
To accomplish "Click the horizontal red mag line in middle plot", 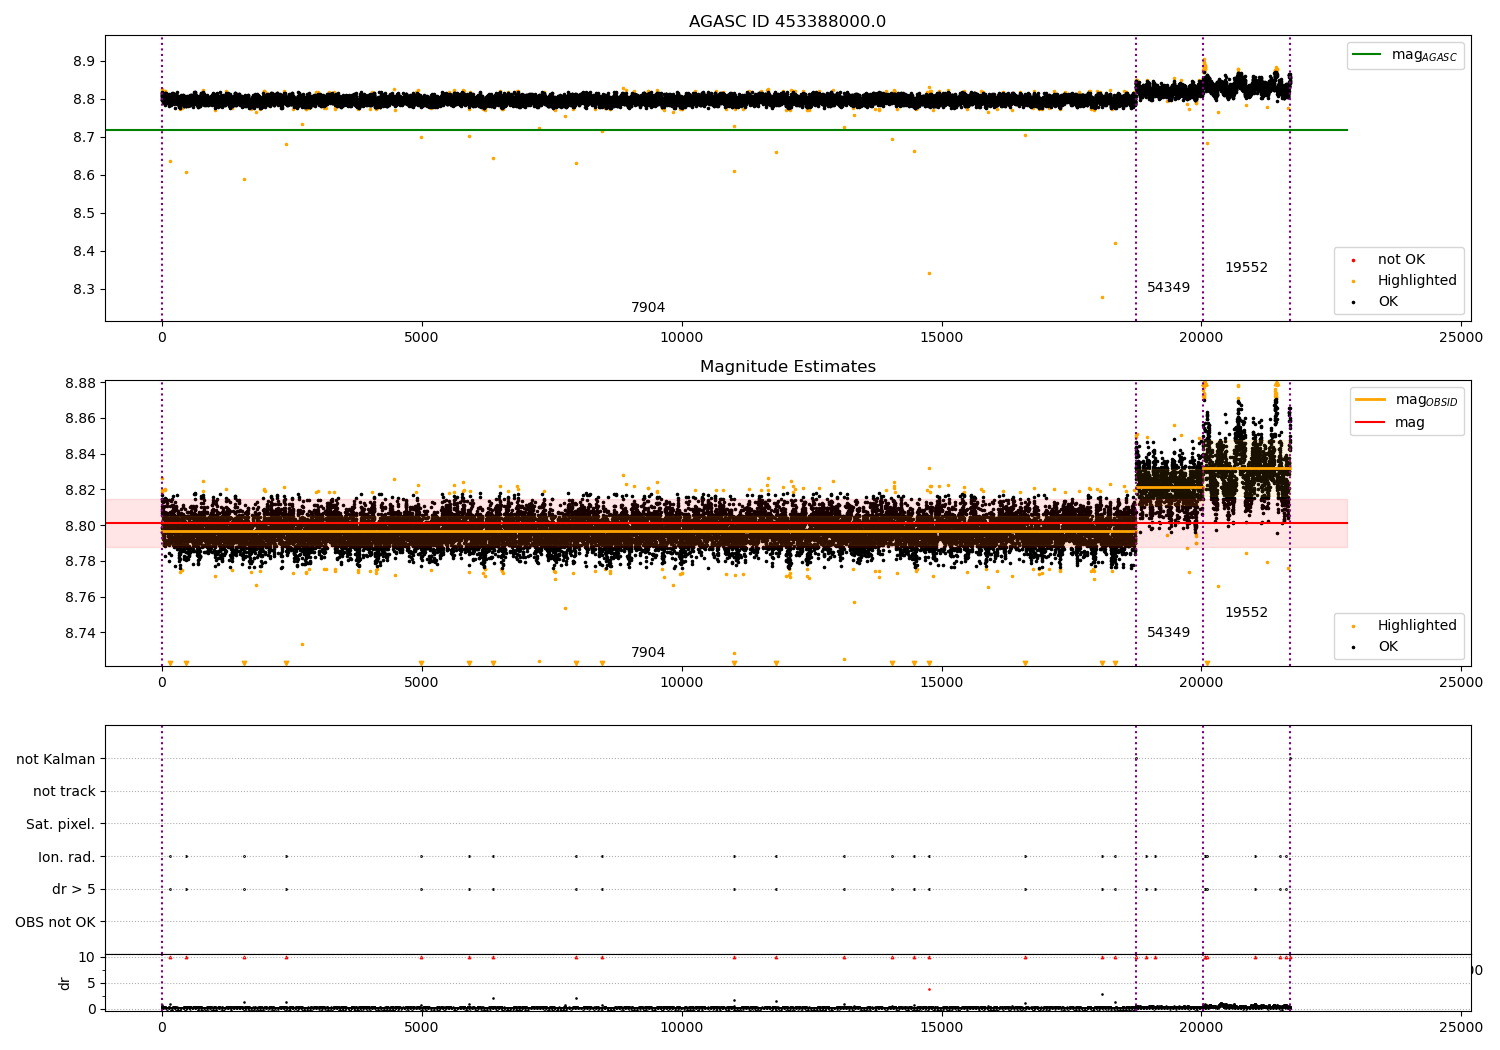I will pos(726,523).
